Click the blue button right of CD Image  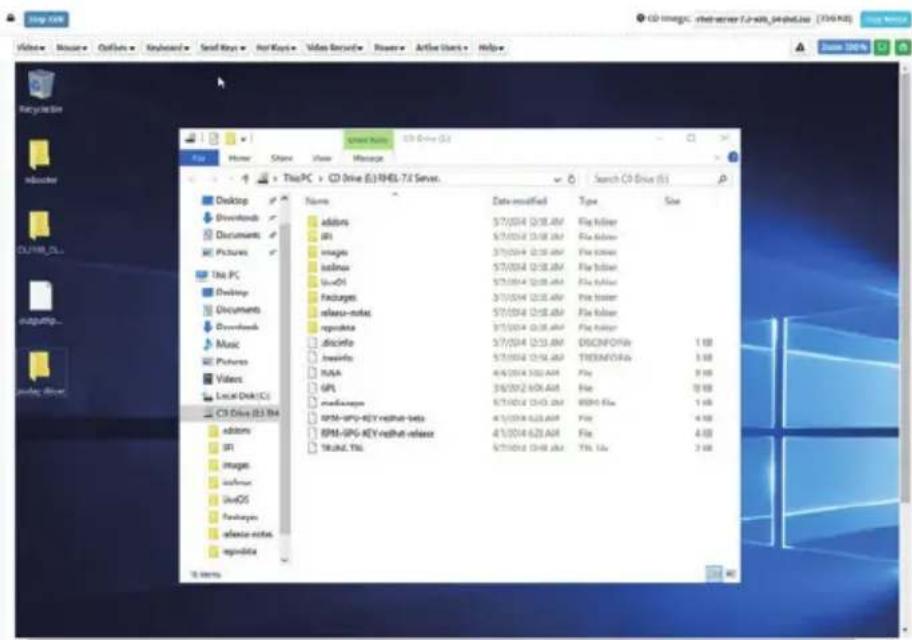click(885, 19)
